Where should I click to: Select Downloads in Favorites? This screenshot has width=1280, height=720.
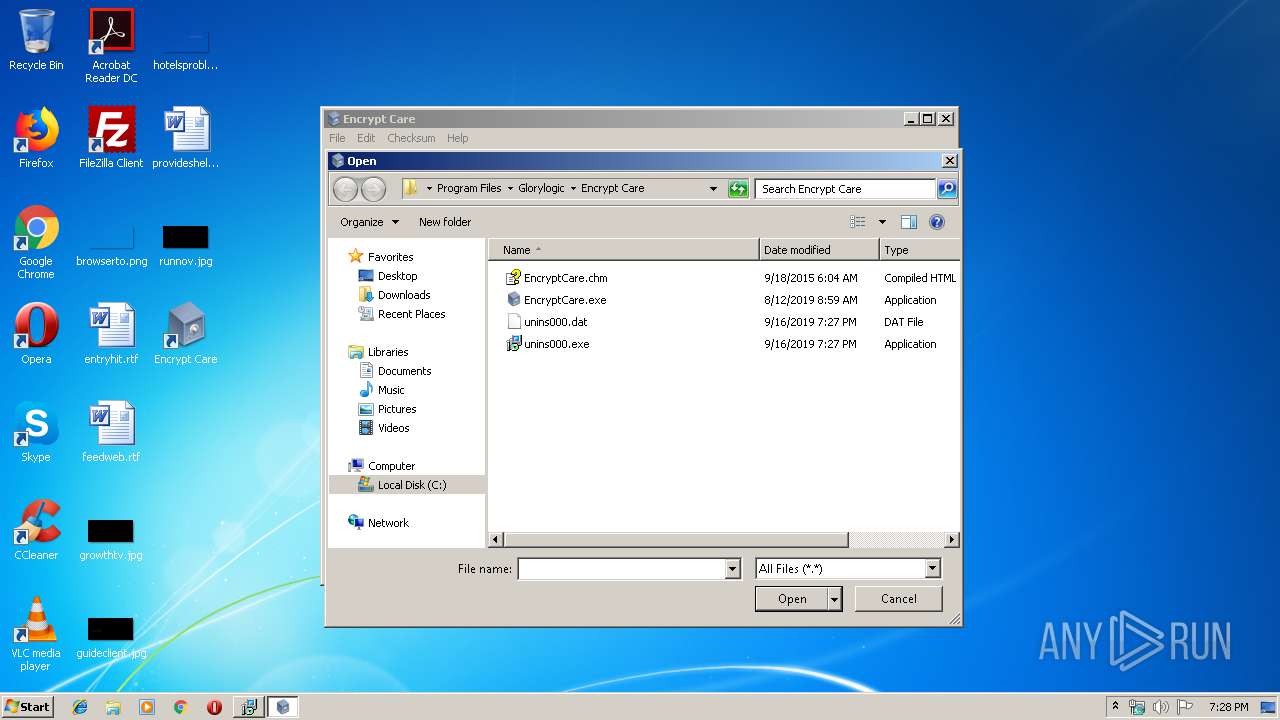pos(404,295)
